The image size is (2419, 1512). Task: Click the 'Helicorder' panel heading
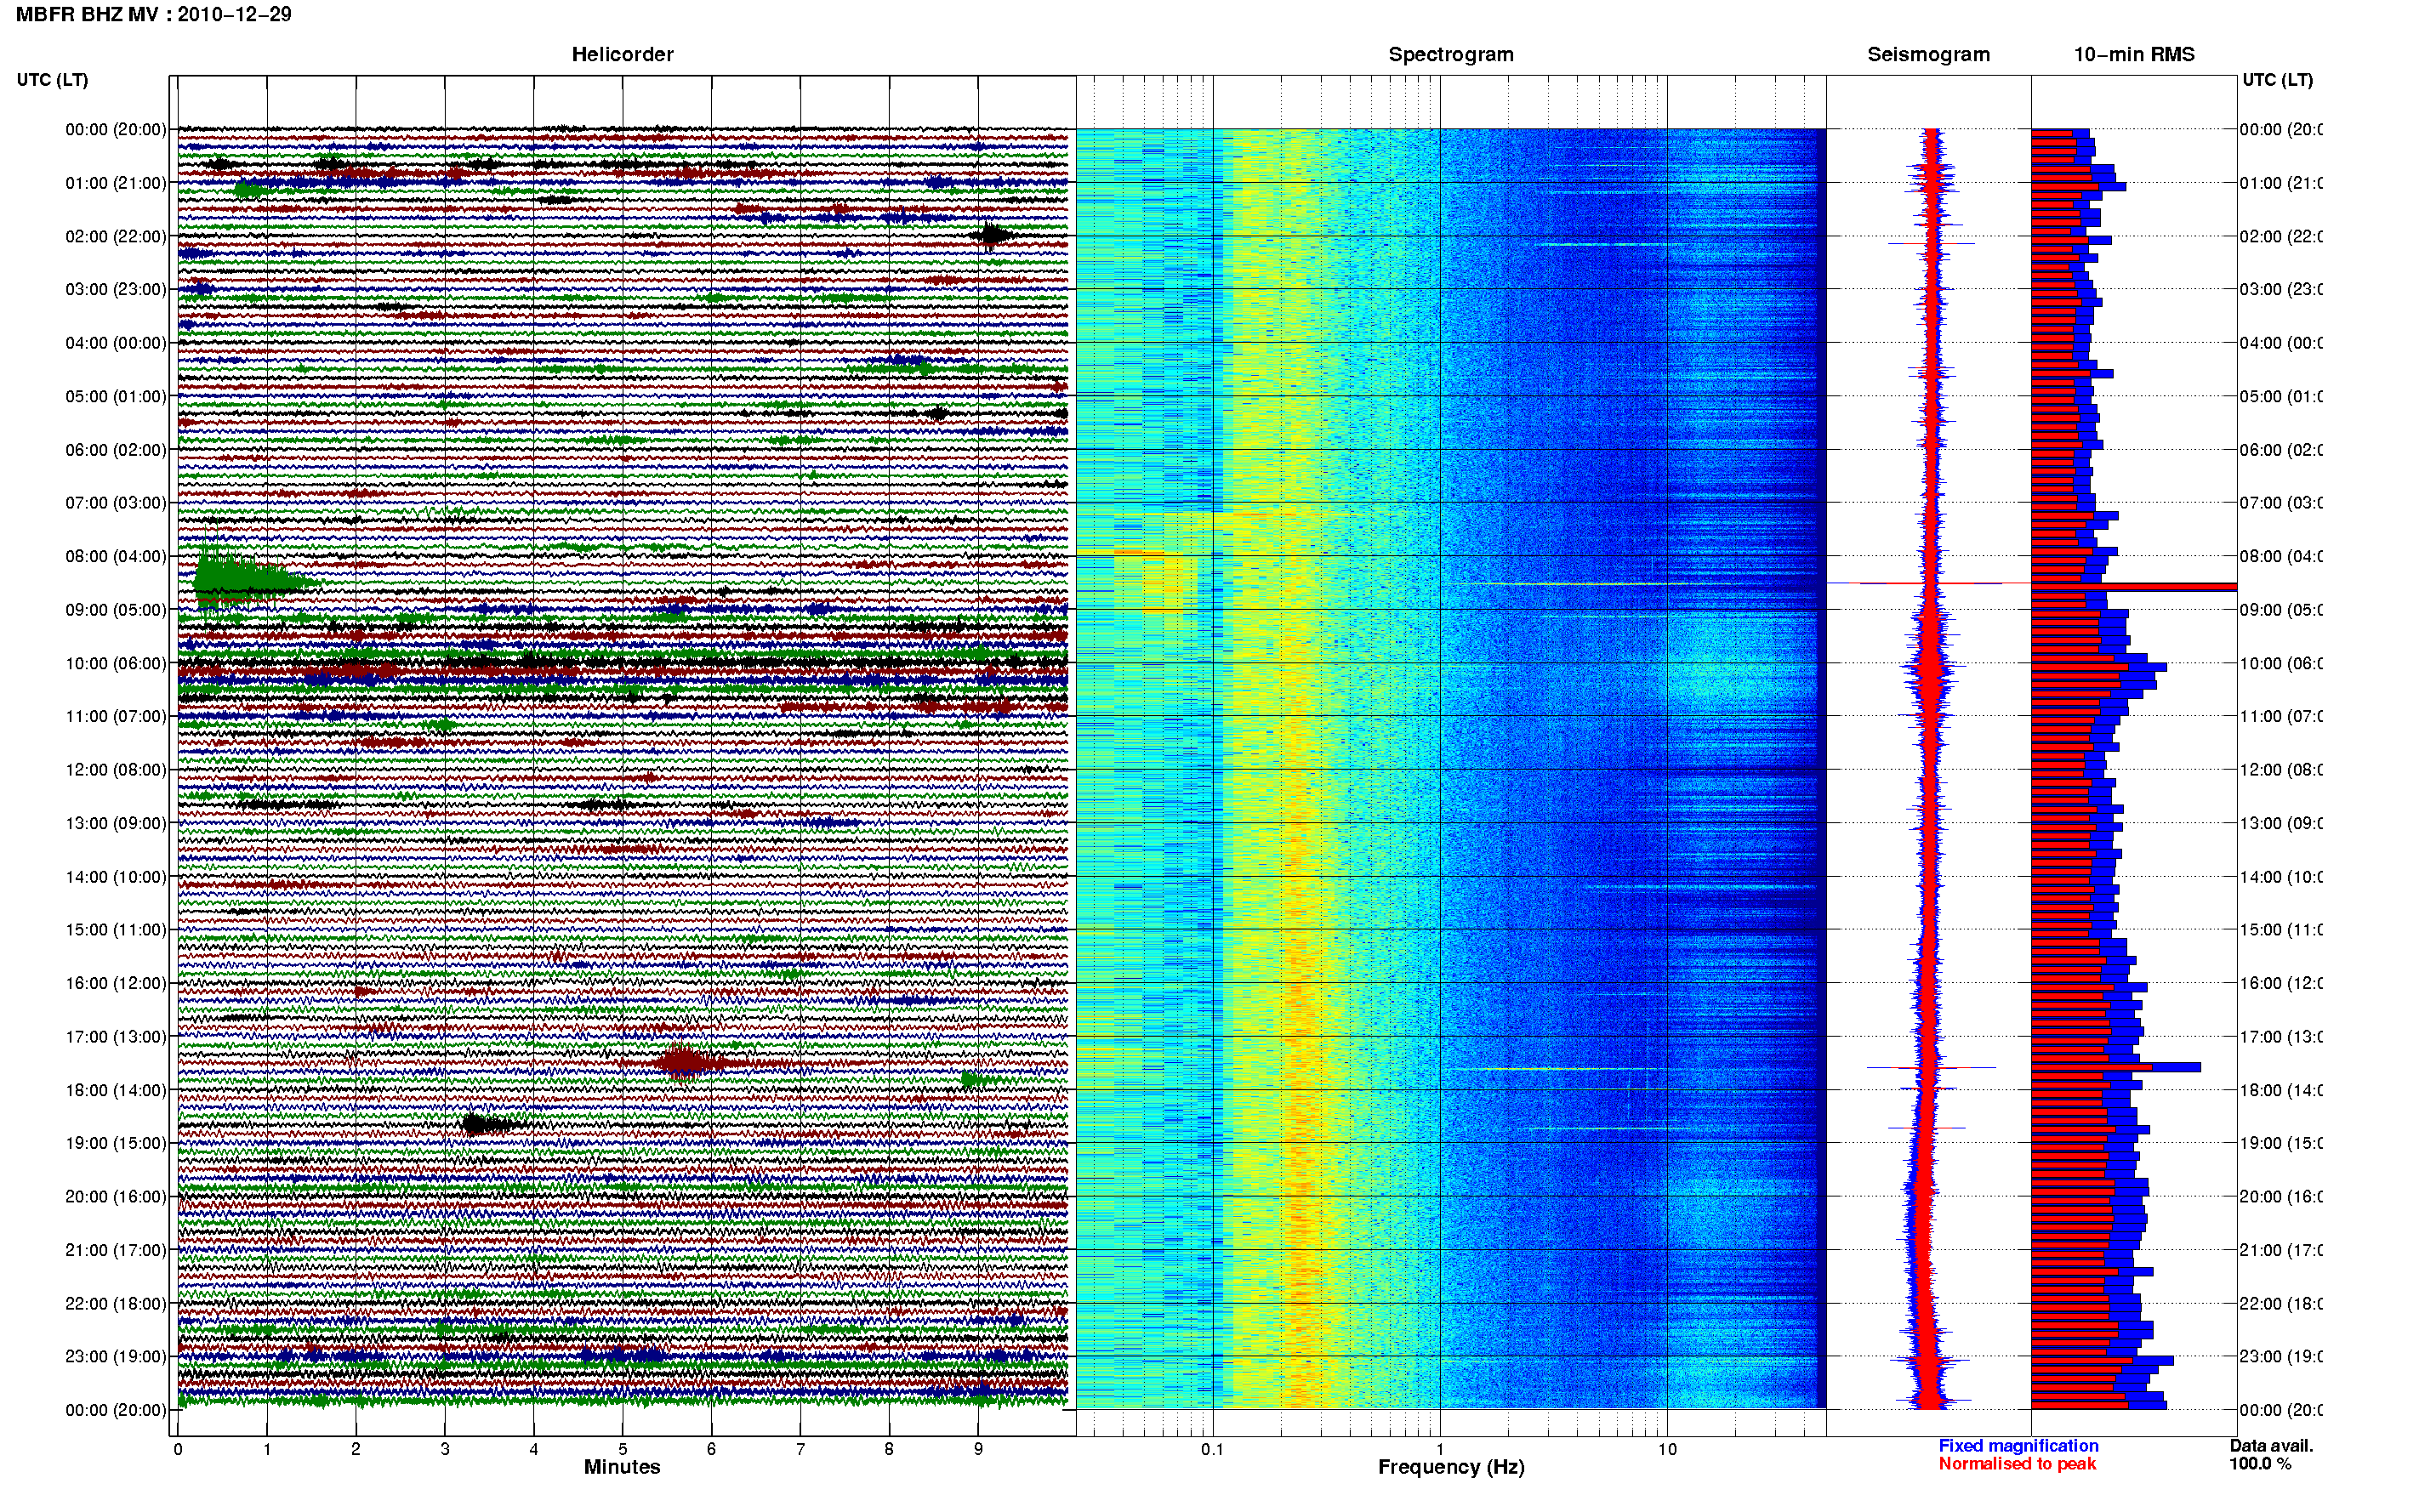[622, 54]
